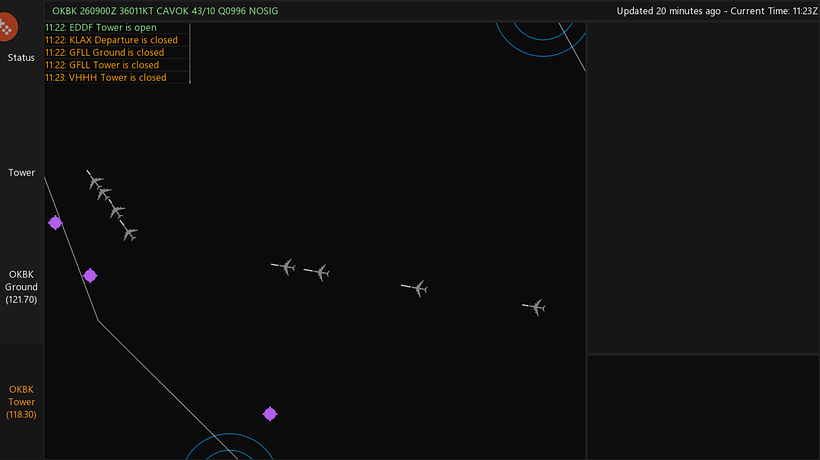Select the rightmost aircraft on the radar

[535, 307]
